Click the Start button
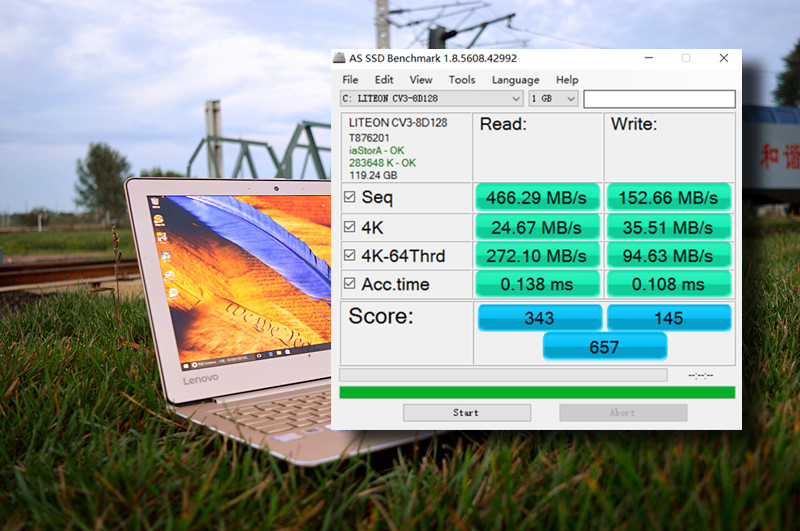 click(467, 413)
